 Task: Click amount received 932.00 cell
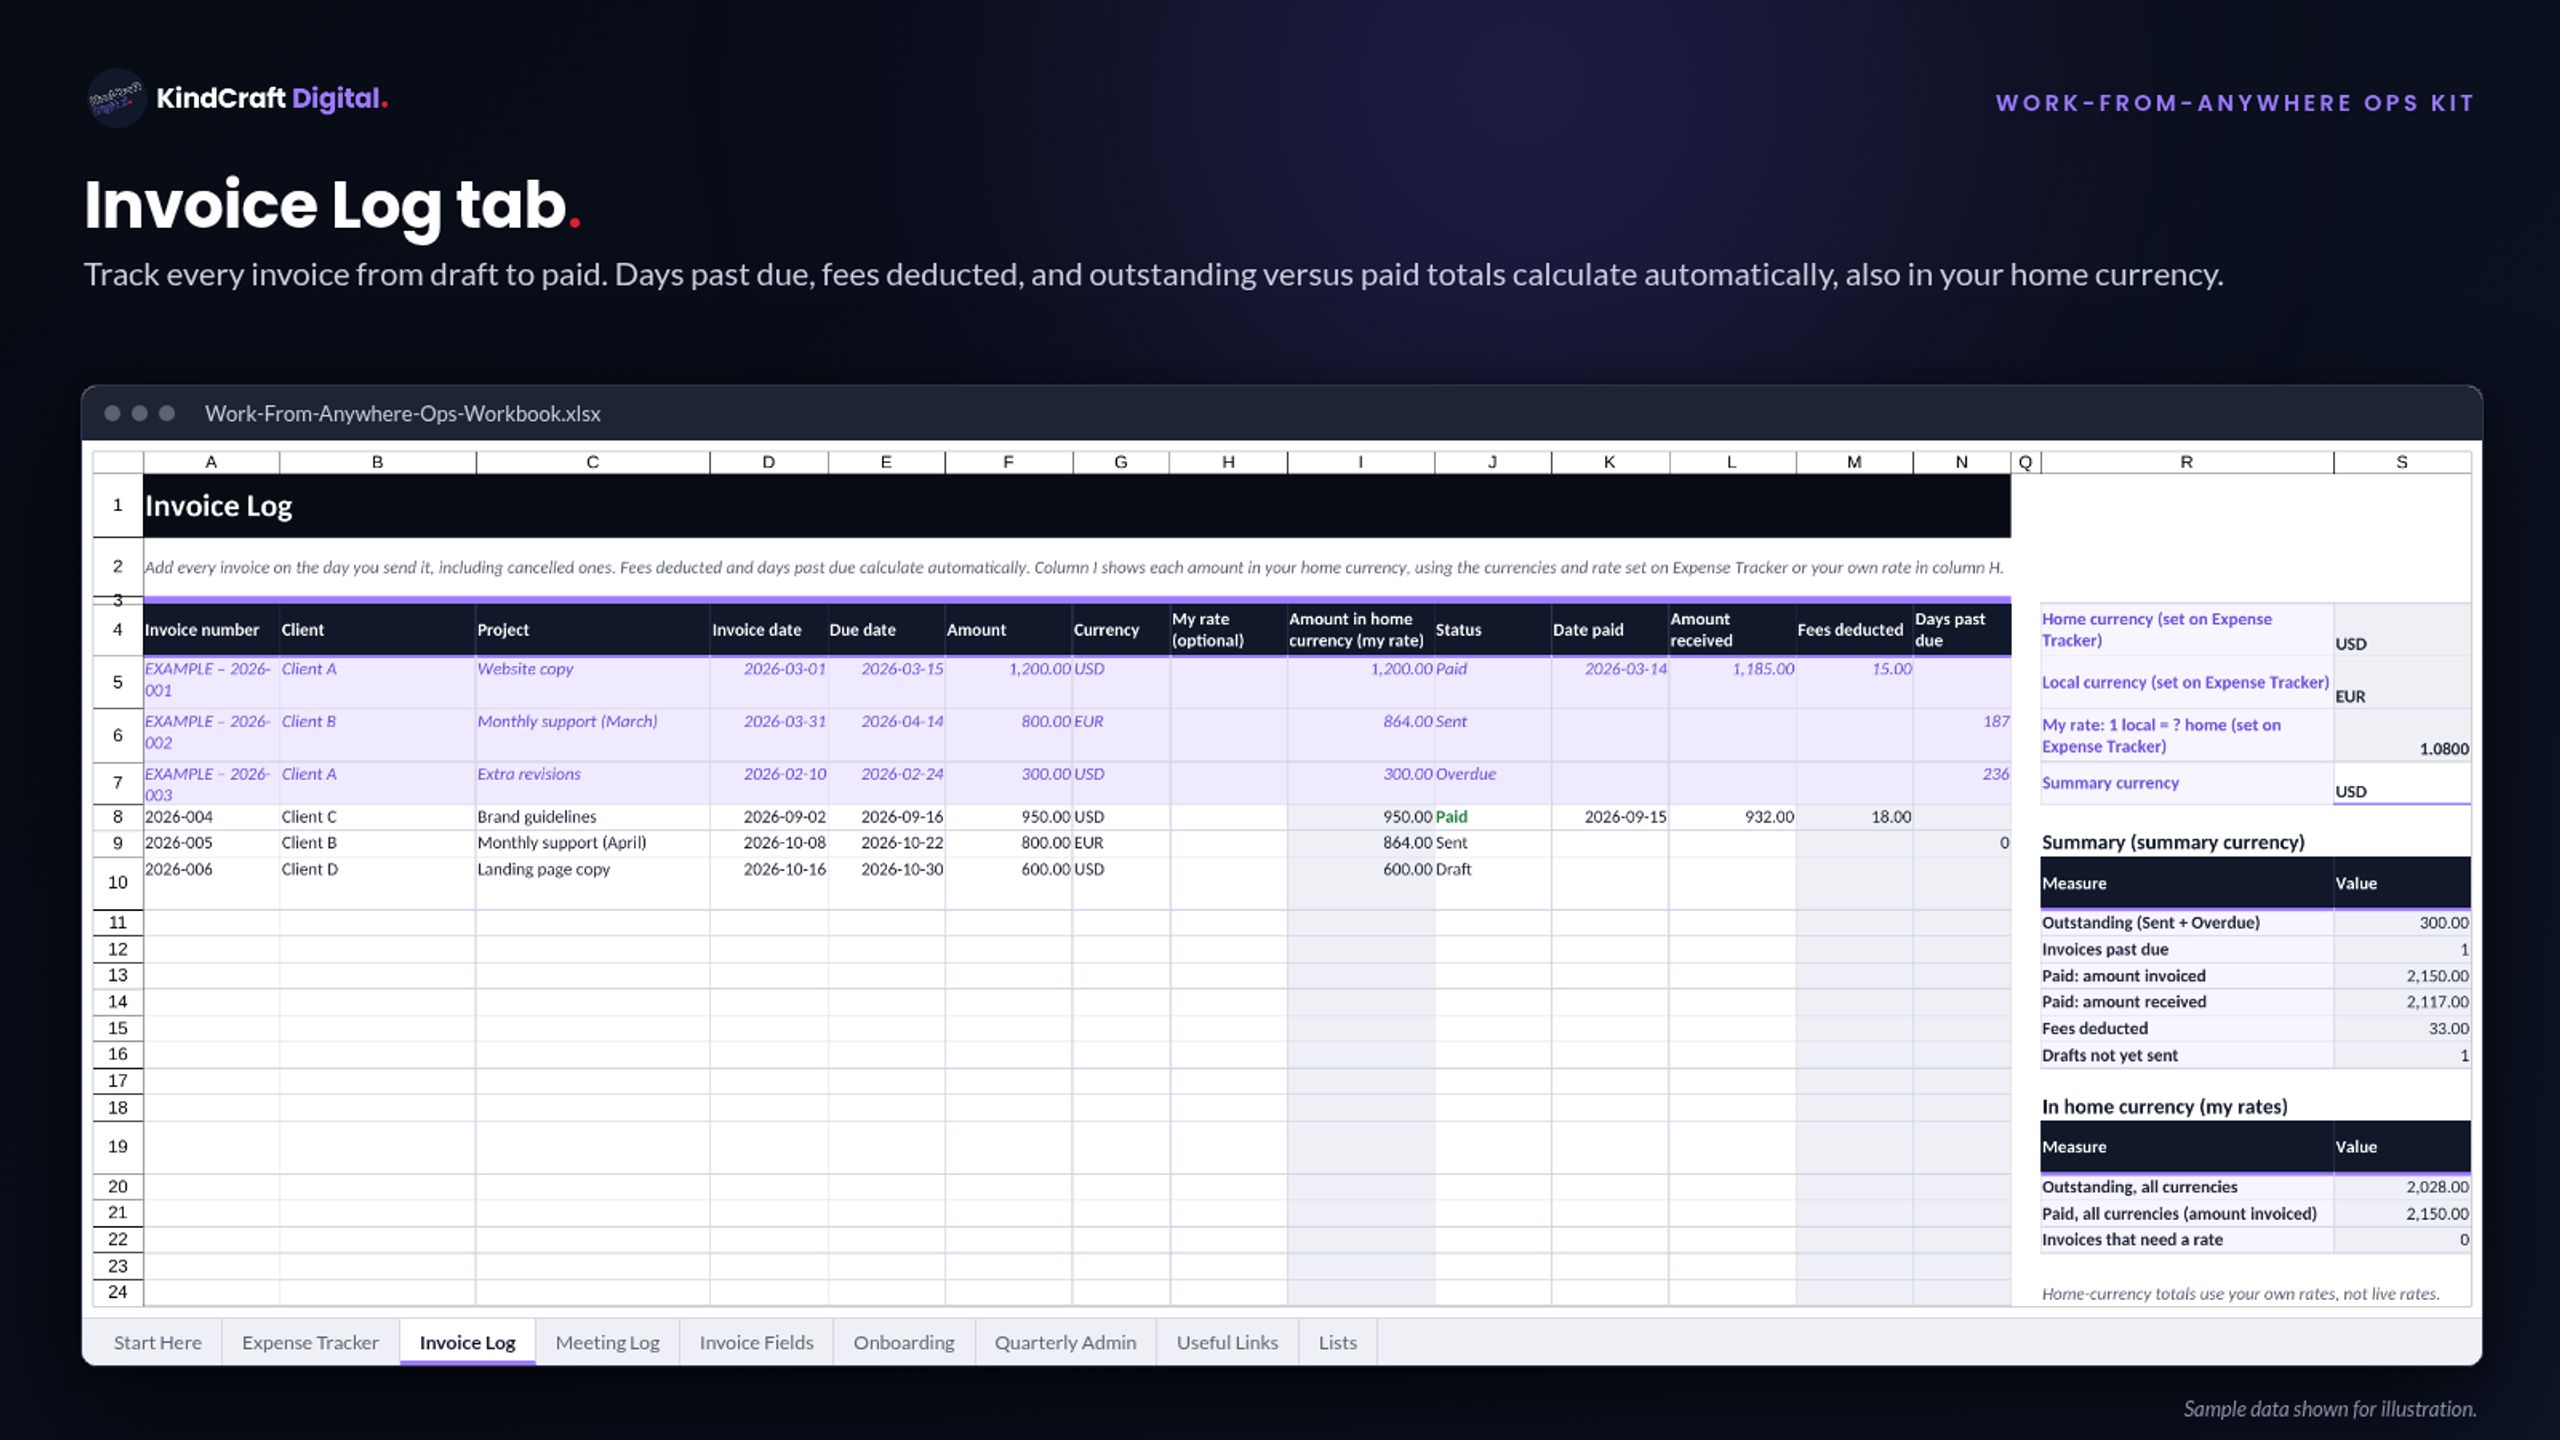[x=1732, y=817]
